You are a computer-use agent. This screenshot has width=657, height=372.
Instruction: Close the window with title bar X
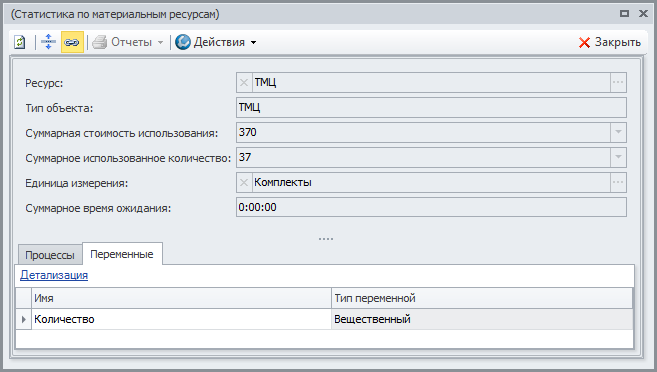(644, 14)
